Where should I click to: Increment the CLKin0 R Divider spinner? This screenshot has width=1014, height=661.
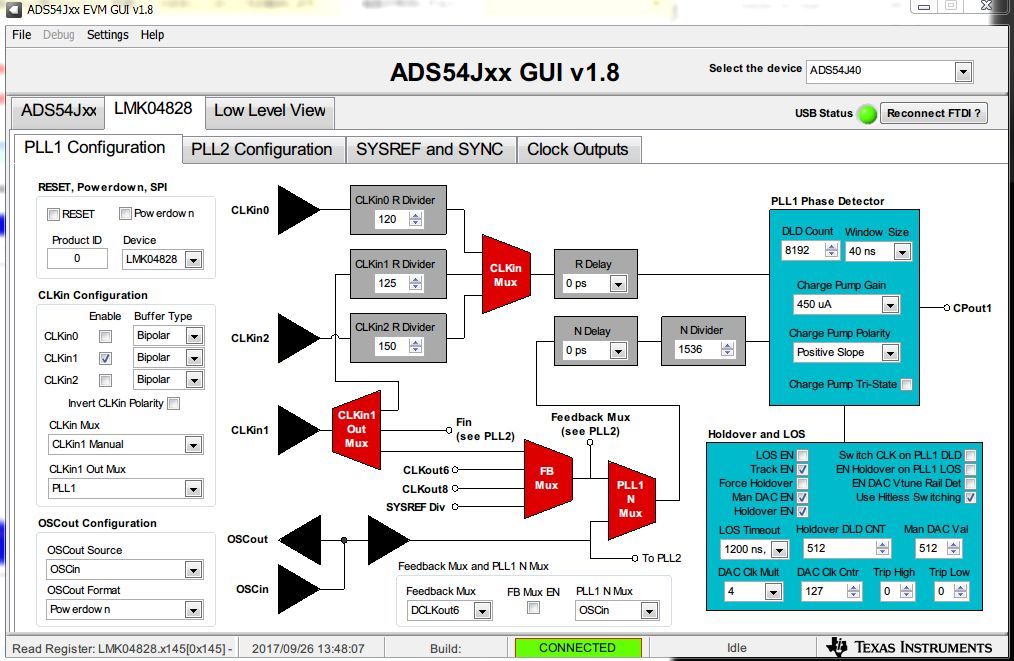pos(416,215)
